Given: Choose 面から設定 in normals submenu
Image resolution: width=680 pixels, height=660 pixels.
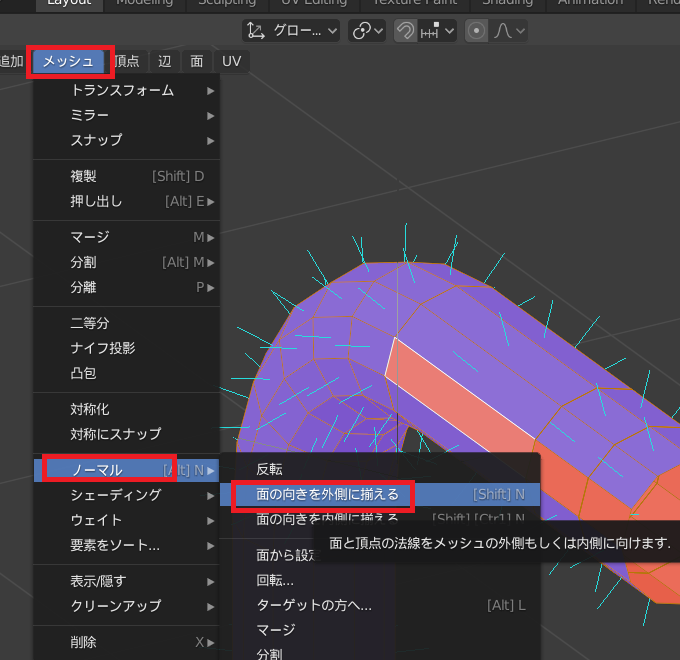Looking at the screenshot, I should point(287,555).
